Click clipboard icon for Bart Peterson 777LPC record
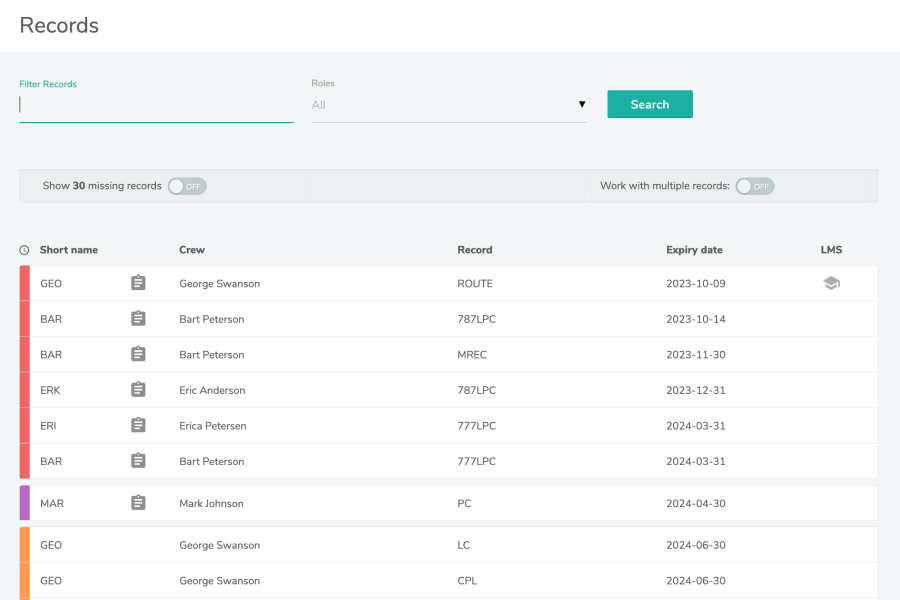Viewport: 900px width, 600px height. coord(138,461)
